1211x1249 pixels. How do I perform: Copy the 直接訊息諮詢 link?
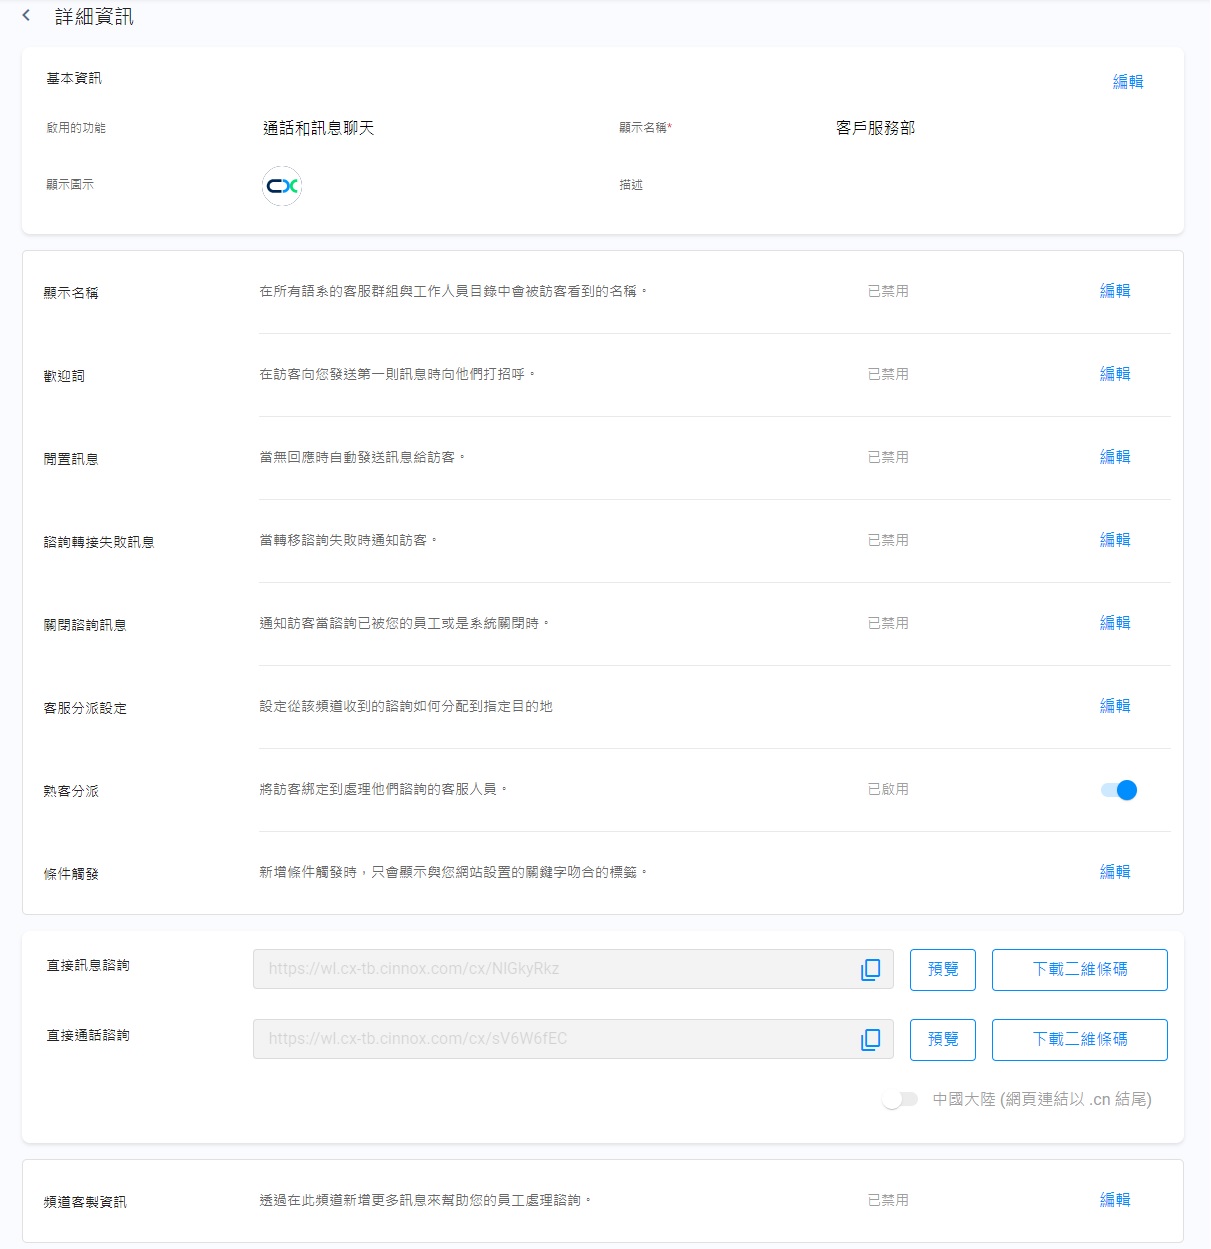coord(870,969)
